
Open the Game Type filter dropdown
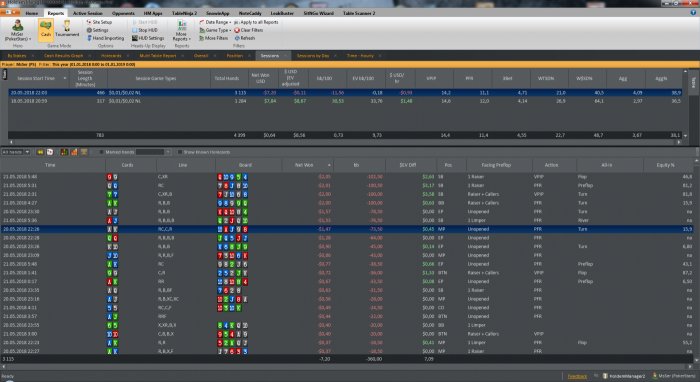tap(215, 30)
